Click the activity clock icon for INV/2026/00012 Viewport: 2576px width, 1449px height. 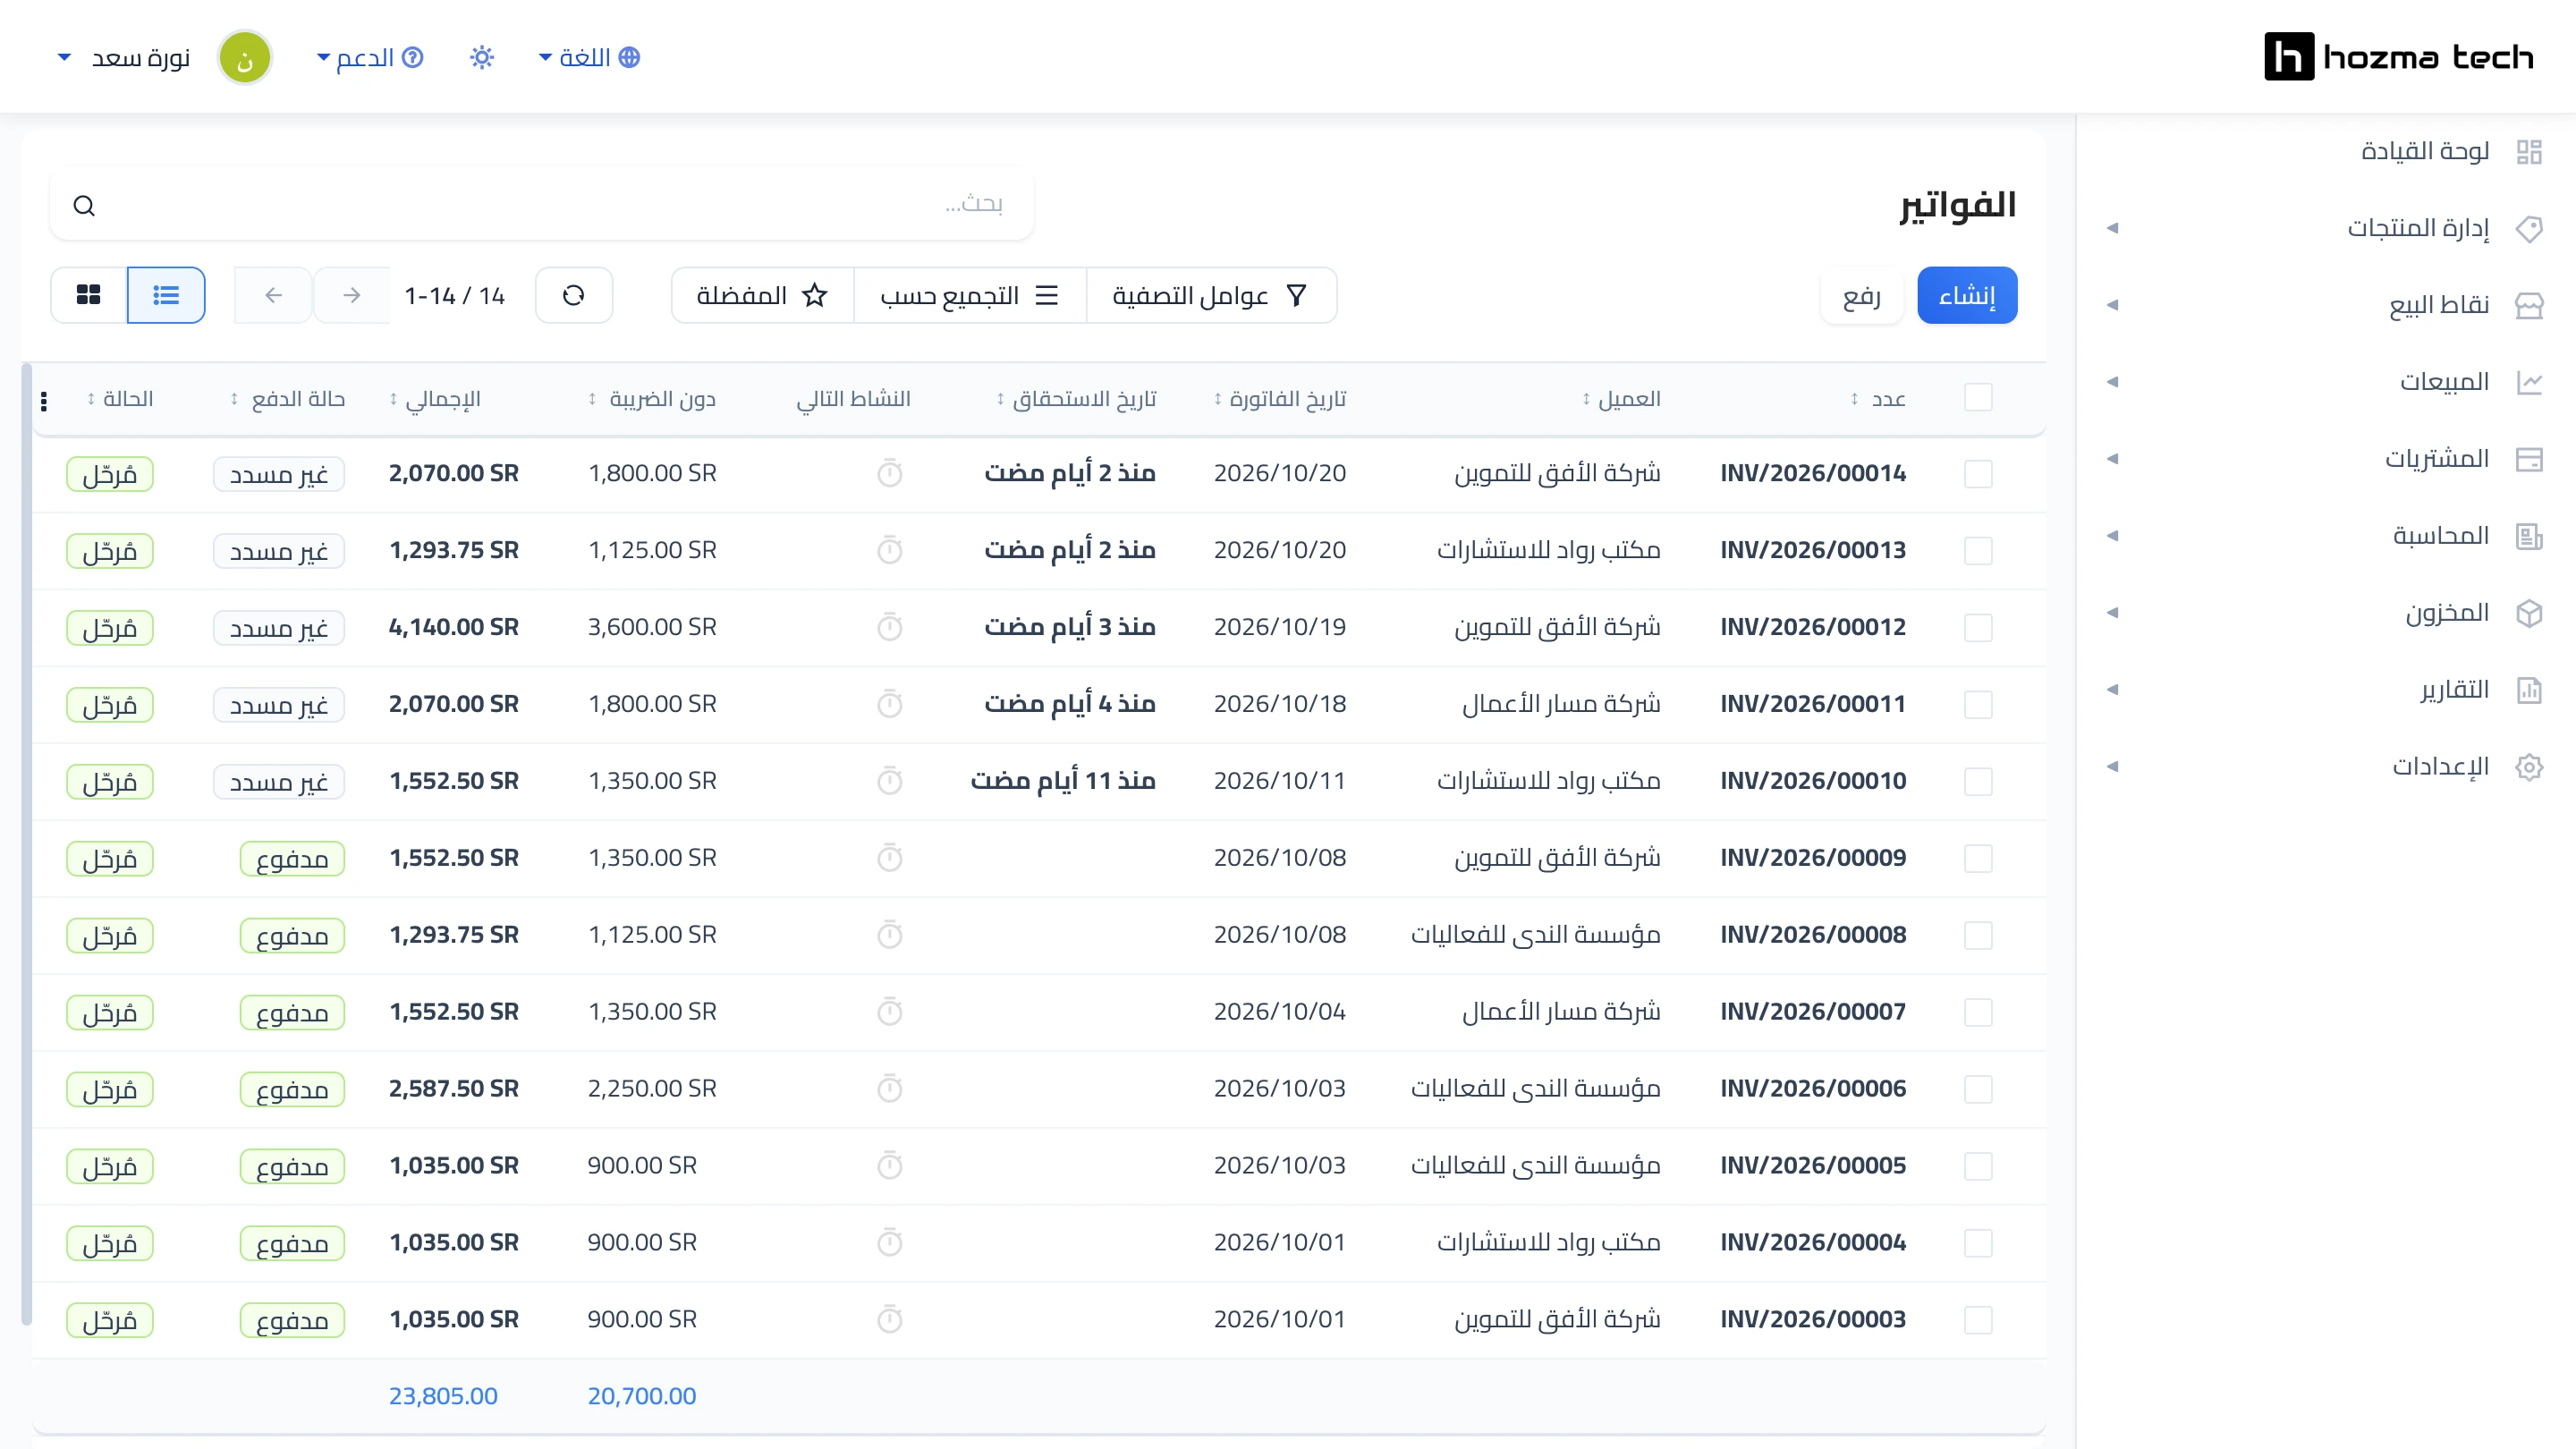(889, 627)
